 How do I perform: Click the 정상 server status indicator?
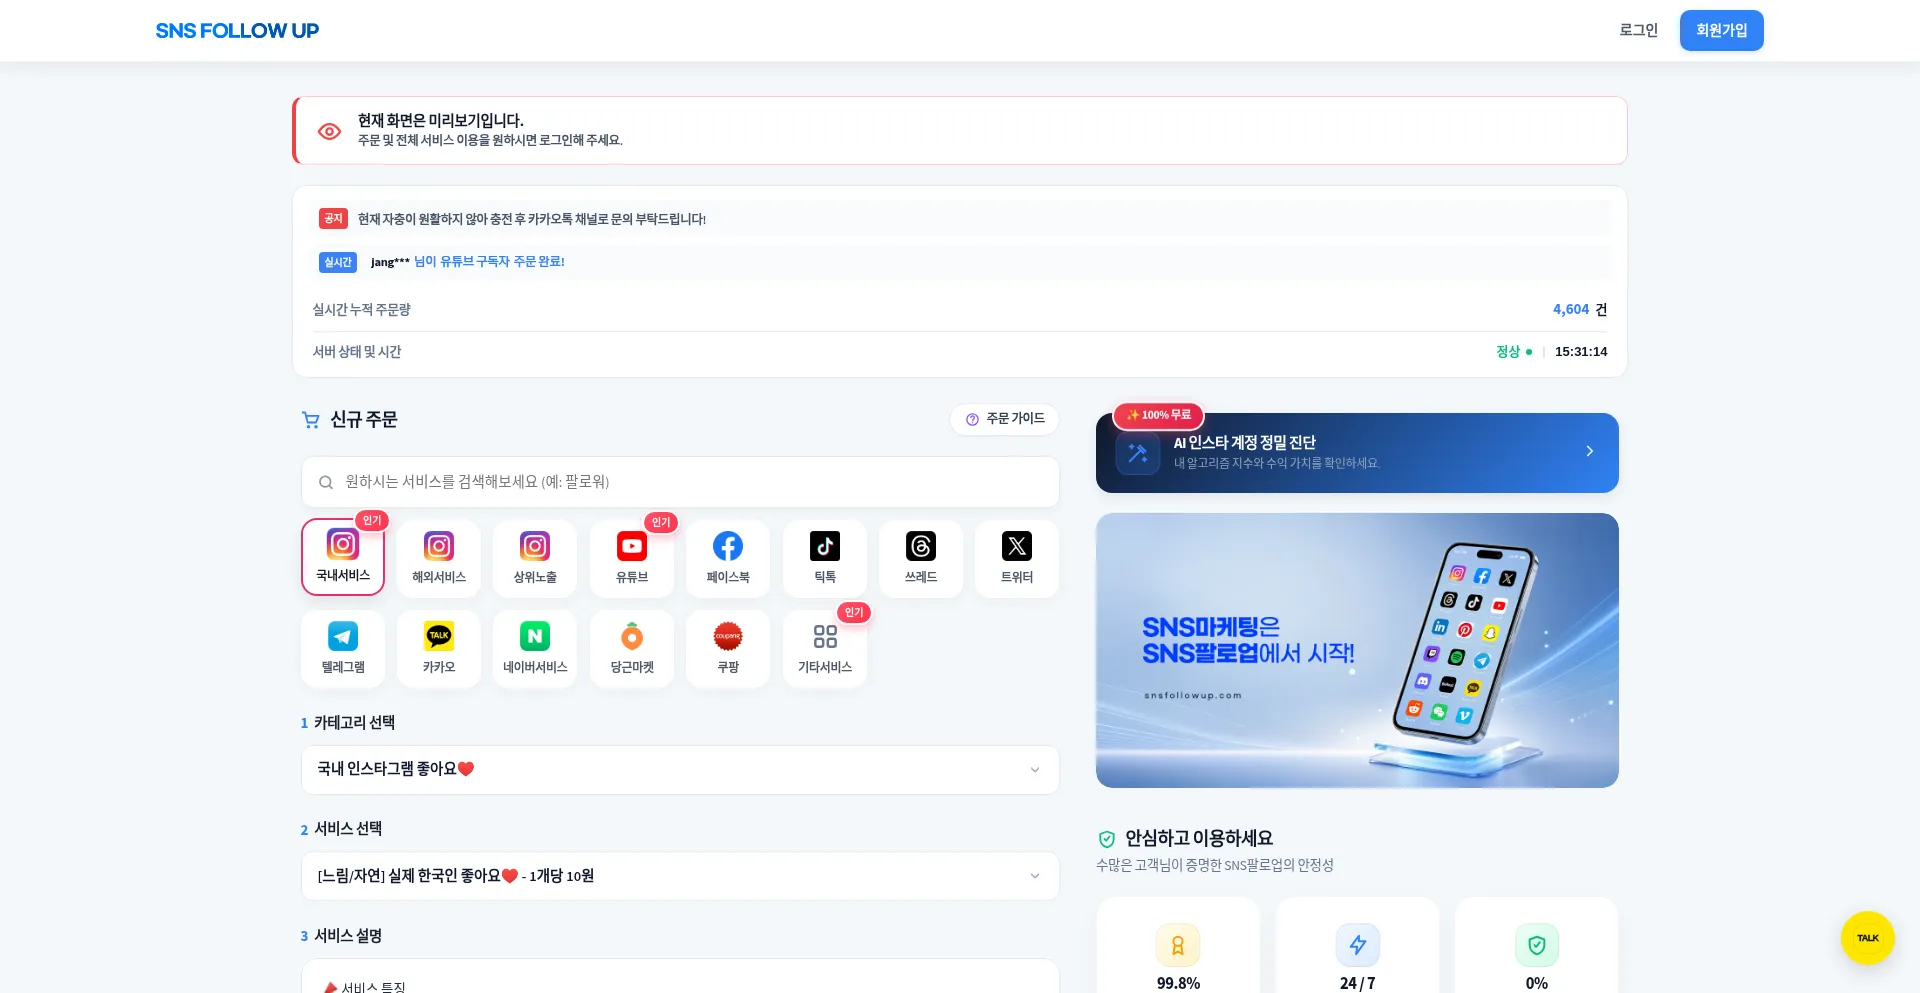click(x=1514, y=352)
